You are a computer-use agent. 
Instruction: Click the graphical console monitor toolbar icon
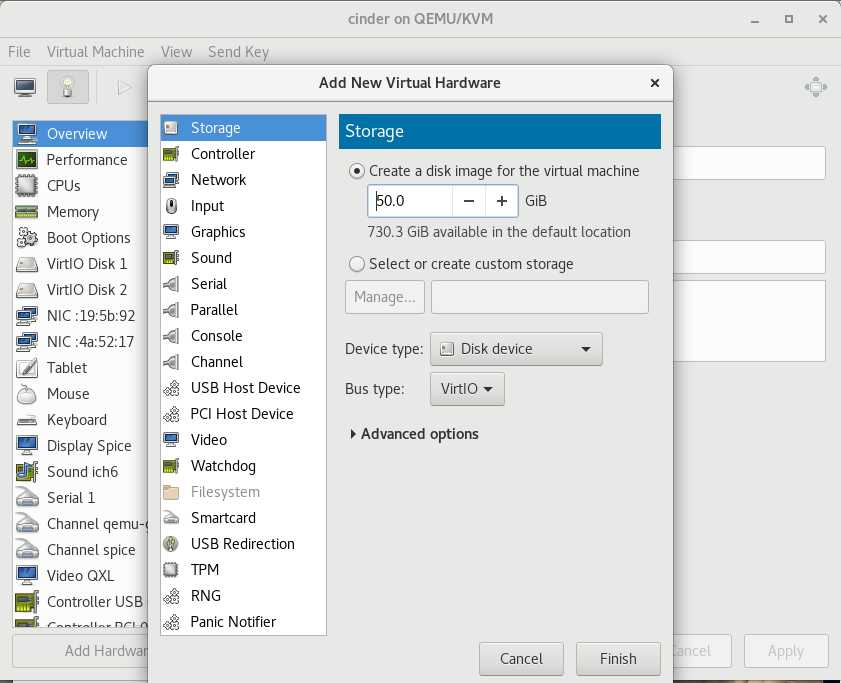[x=25, y=88]
